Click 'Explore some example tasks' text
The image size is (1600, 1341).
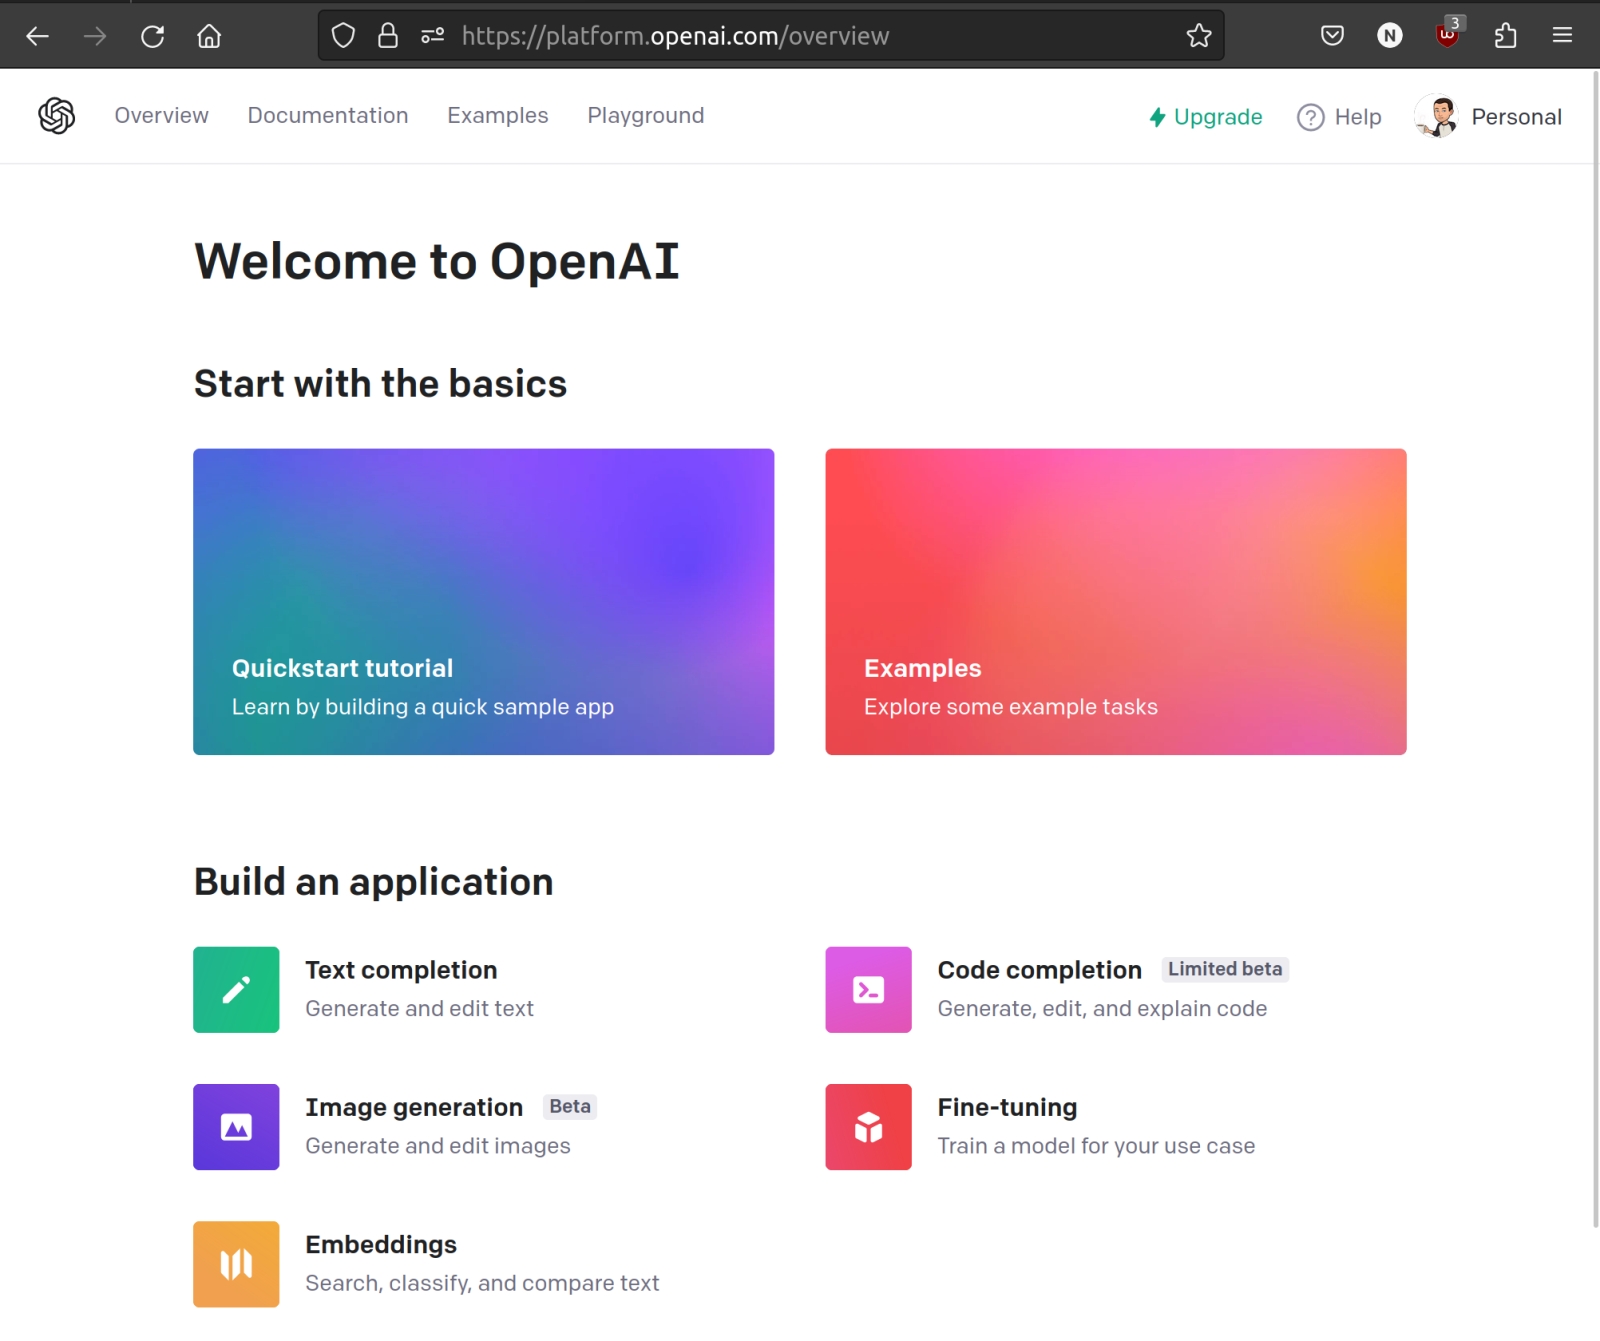[x=1011, y=706]
